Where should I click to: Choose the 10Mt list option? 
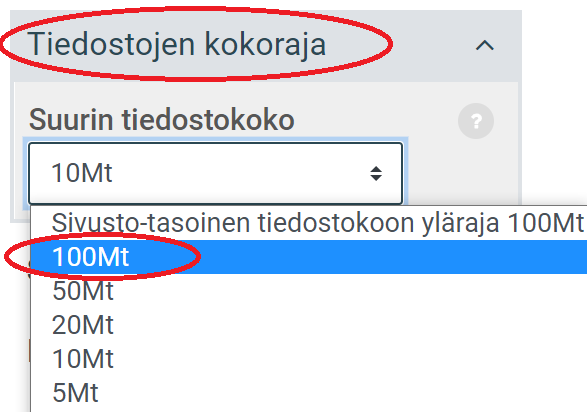(x=308, y=358)
